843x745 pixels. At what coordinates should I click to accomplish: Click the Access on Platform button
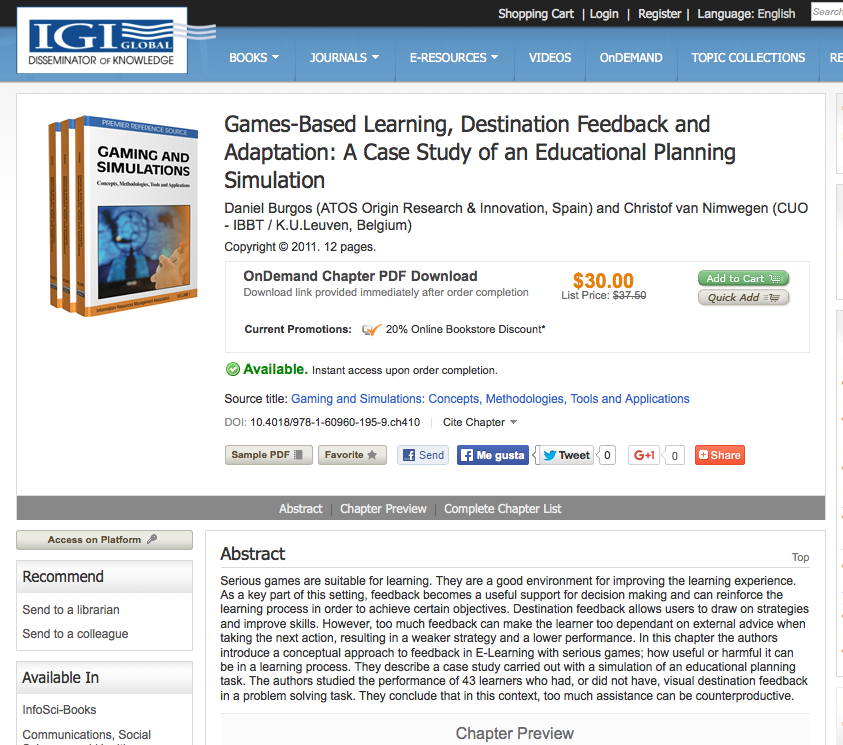(x=104, y=540)
